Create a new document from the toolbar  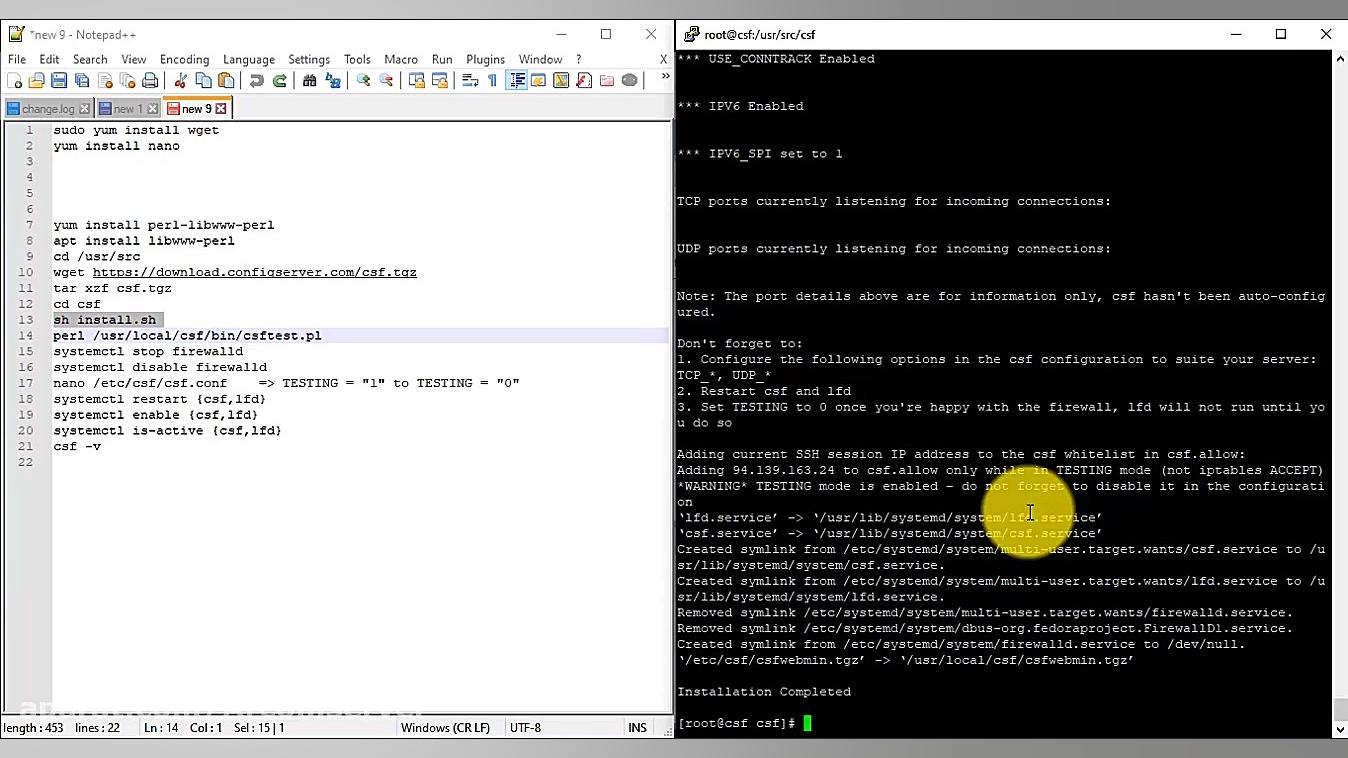14,81
